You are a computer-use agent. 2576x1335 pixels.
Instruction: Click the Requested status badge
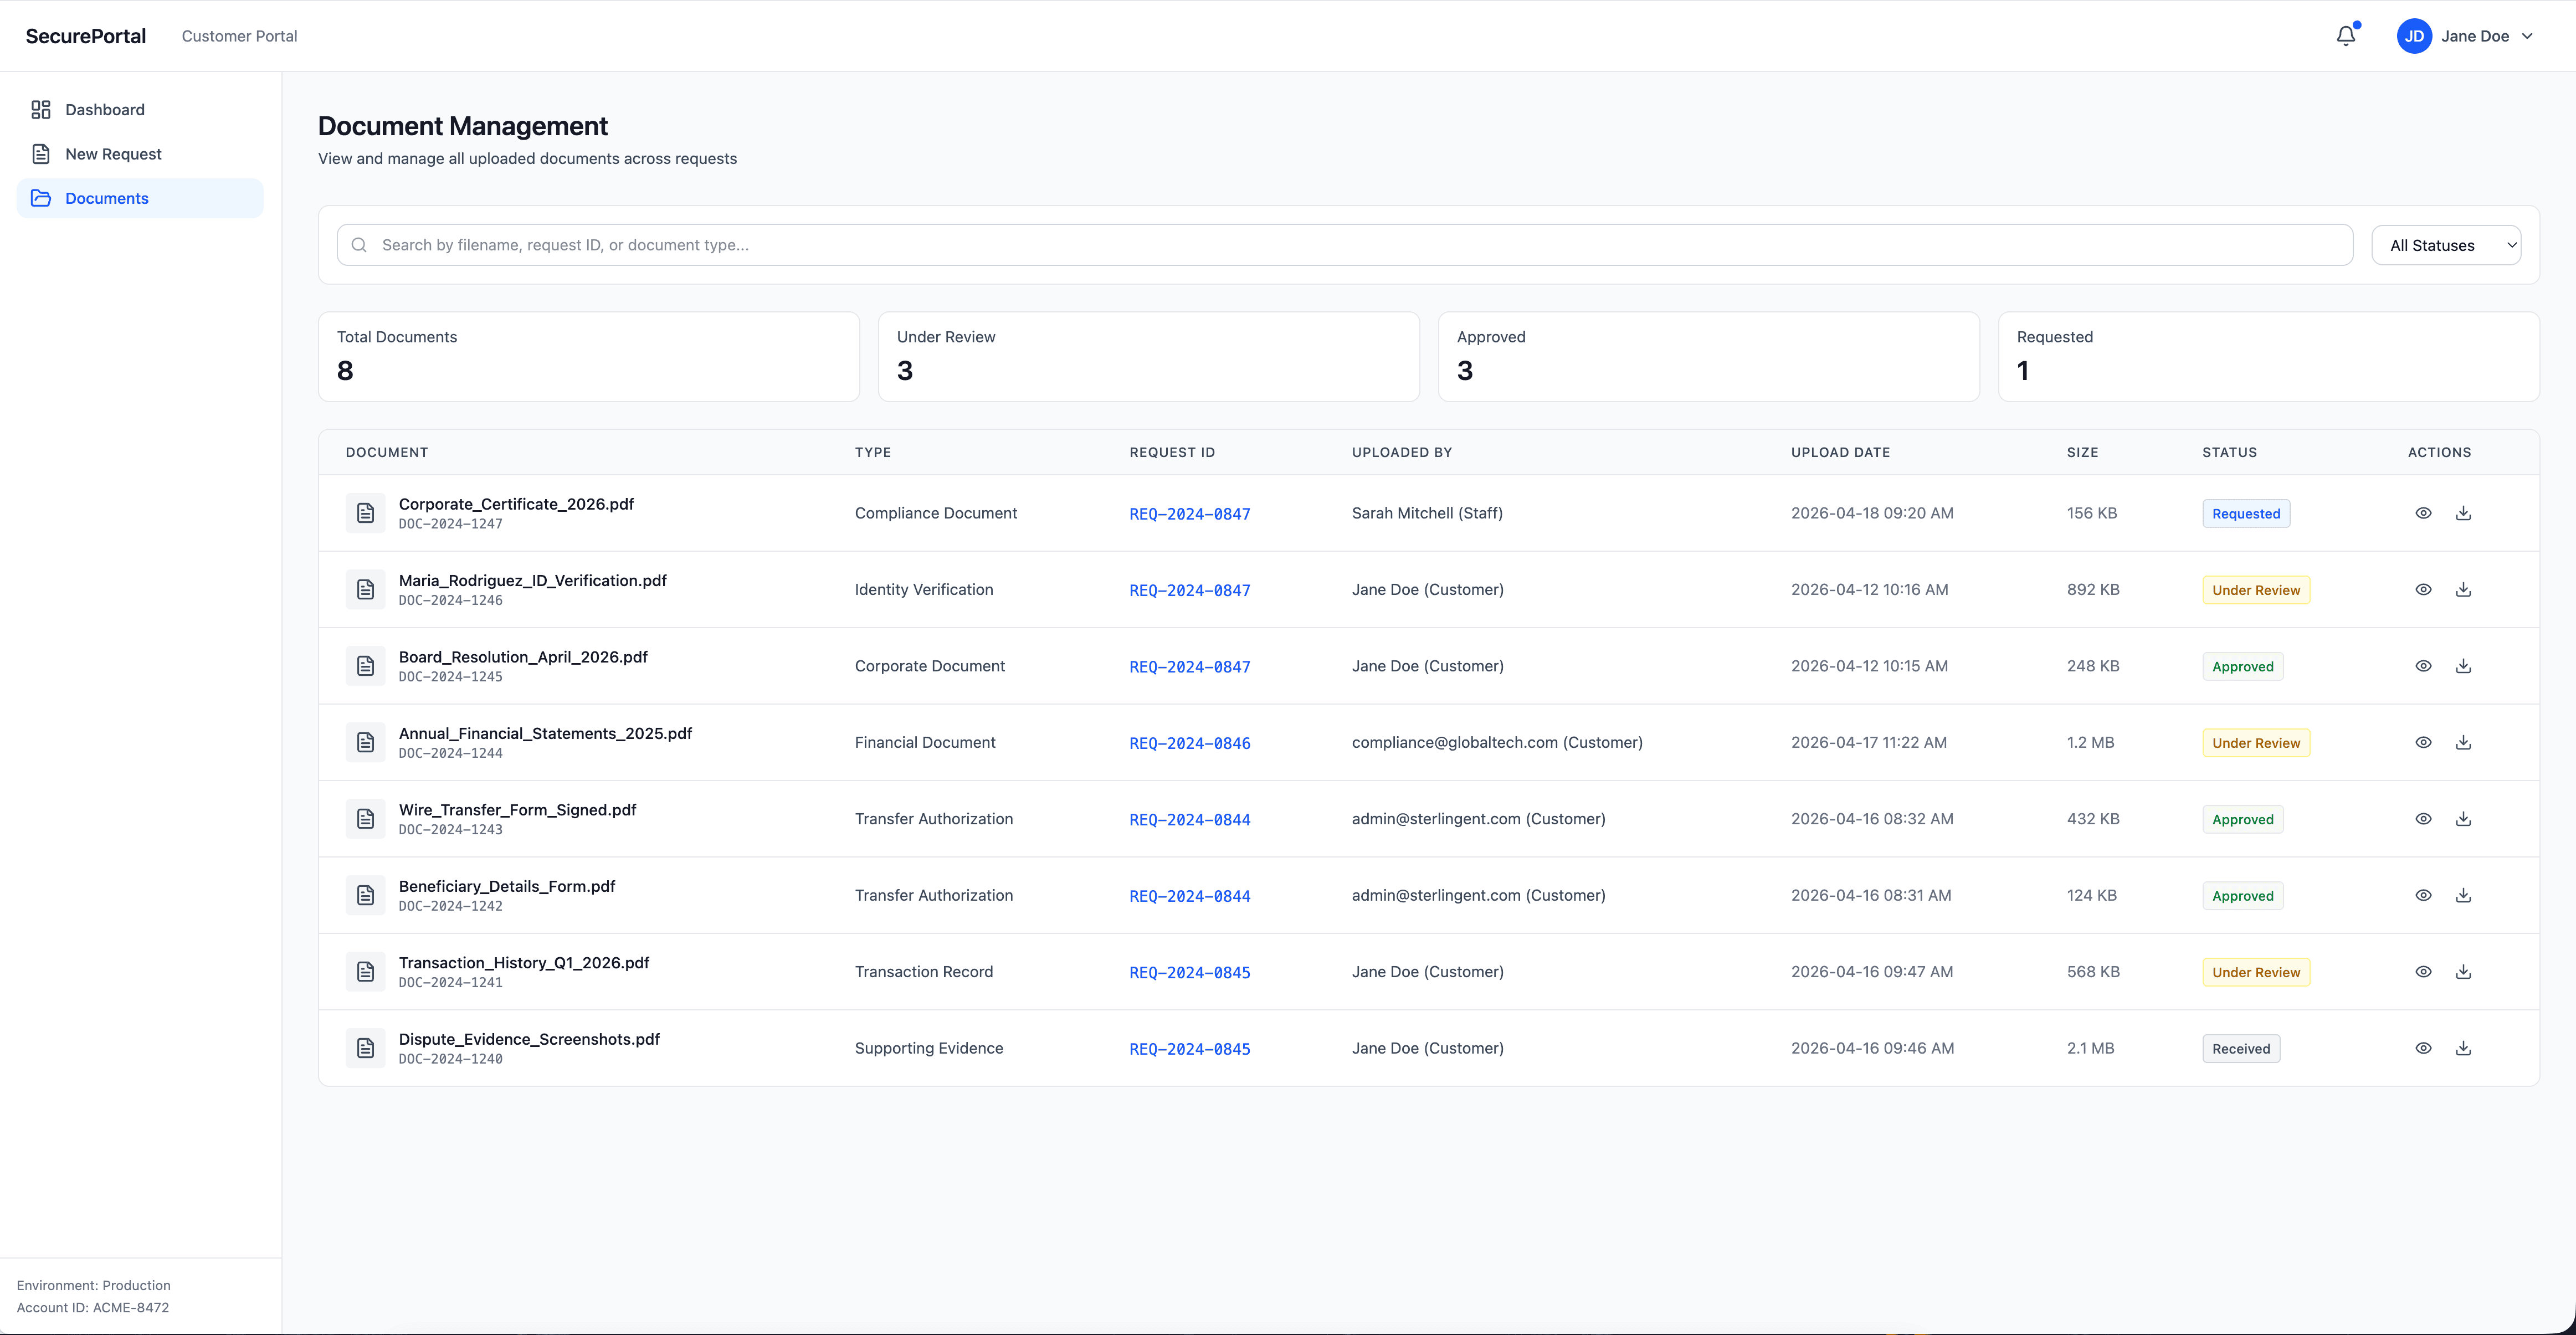pyautogui.click(x=2246, y=514)
